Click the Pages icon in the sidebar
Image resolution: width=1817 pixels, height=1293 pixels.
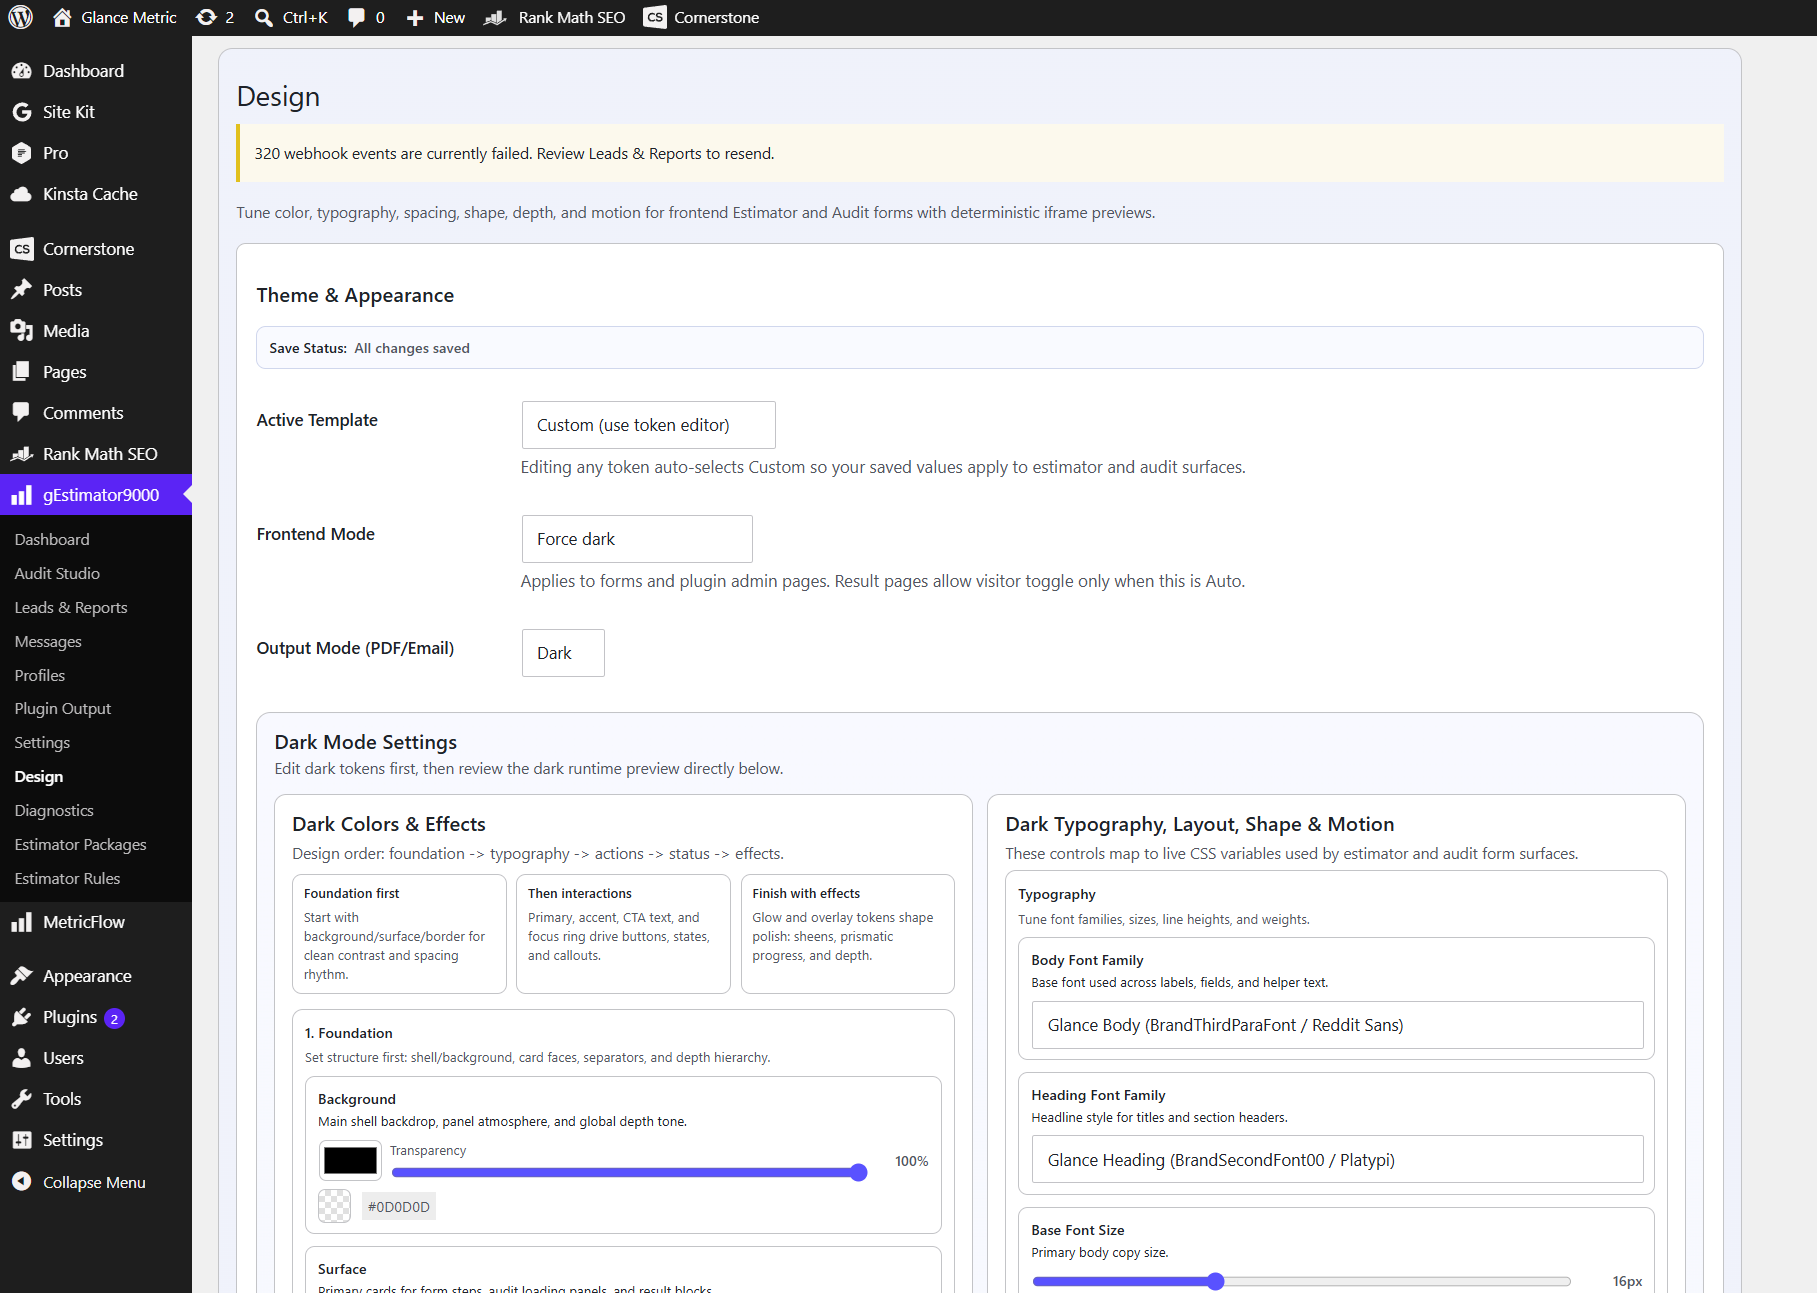pyautogui.click(x=22, y=372)
